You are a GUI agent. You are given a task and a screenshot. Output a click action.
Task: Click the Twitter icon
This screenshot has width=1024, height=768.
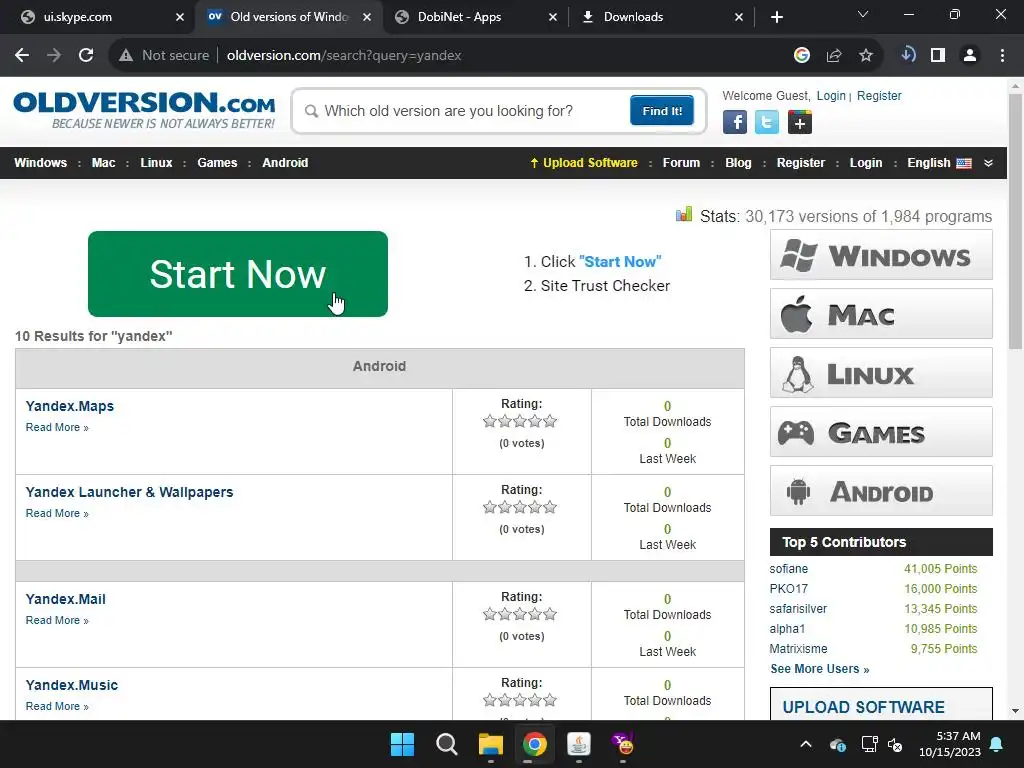pos(767,122)
